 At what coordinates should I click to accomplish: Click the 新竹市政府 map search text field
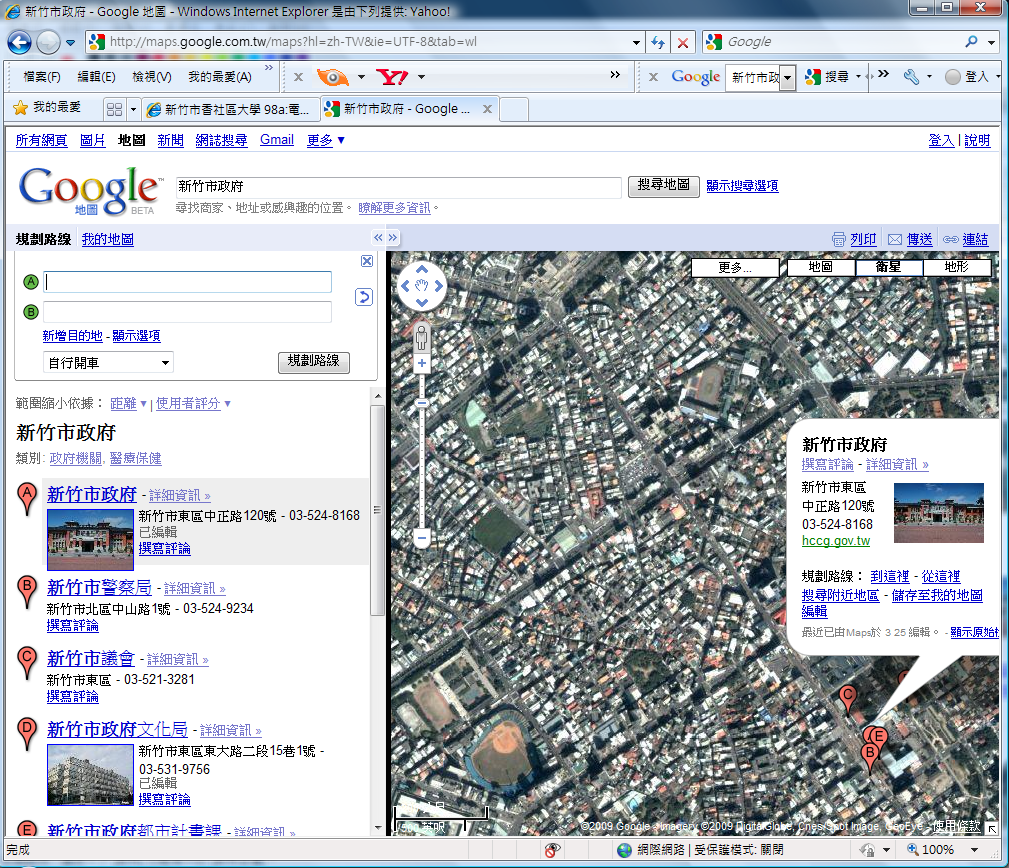[399, 187]
